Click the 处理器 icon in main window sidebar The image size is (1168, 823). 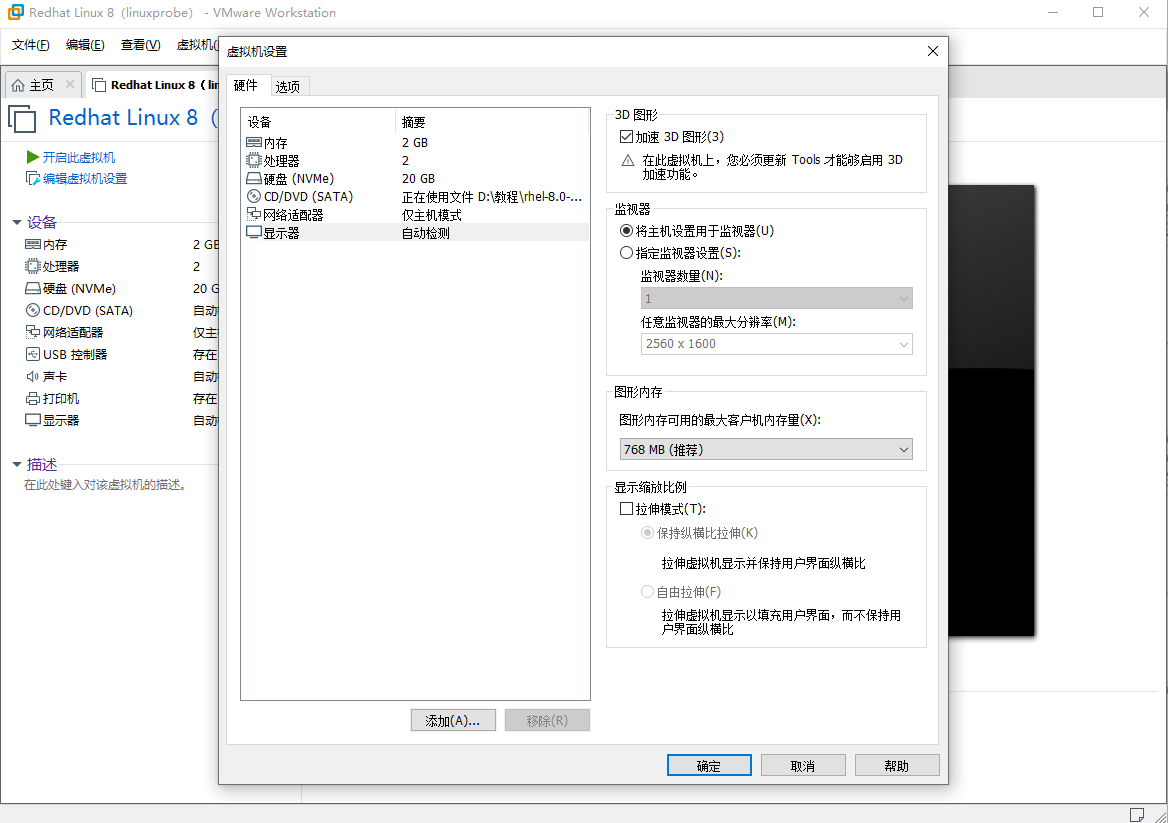click(x=33, y=266)
